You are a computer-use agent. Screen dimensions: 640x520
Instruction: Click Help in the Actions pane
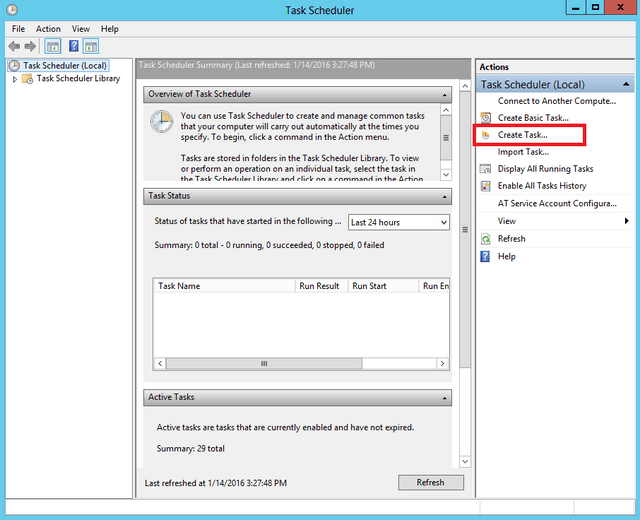[507, 257]
